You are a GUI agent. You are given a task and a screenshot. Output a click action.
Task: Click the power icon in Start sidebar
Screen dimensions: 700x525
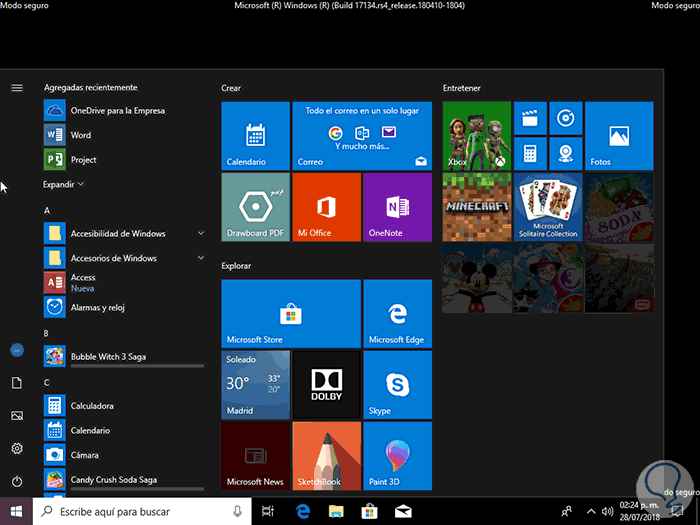[x=17, y=482]
